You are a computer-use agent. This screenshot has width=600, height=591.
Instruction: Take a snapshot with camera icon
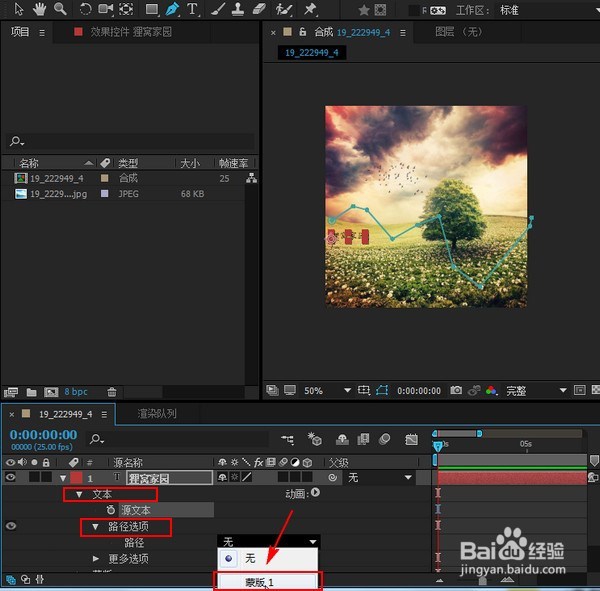tap(456, 390)
